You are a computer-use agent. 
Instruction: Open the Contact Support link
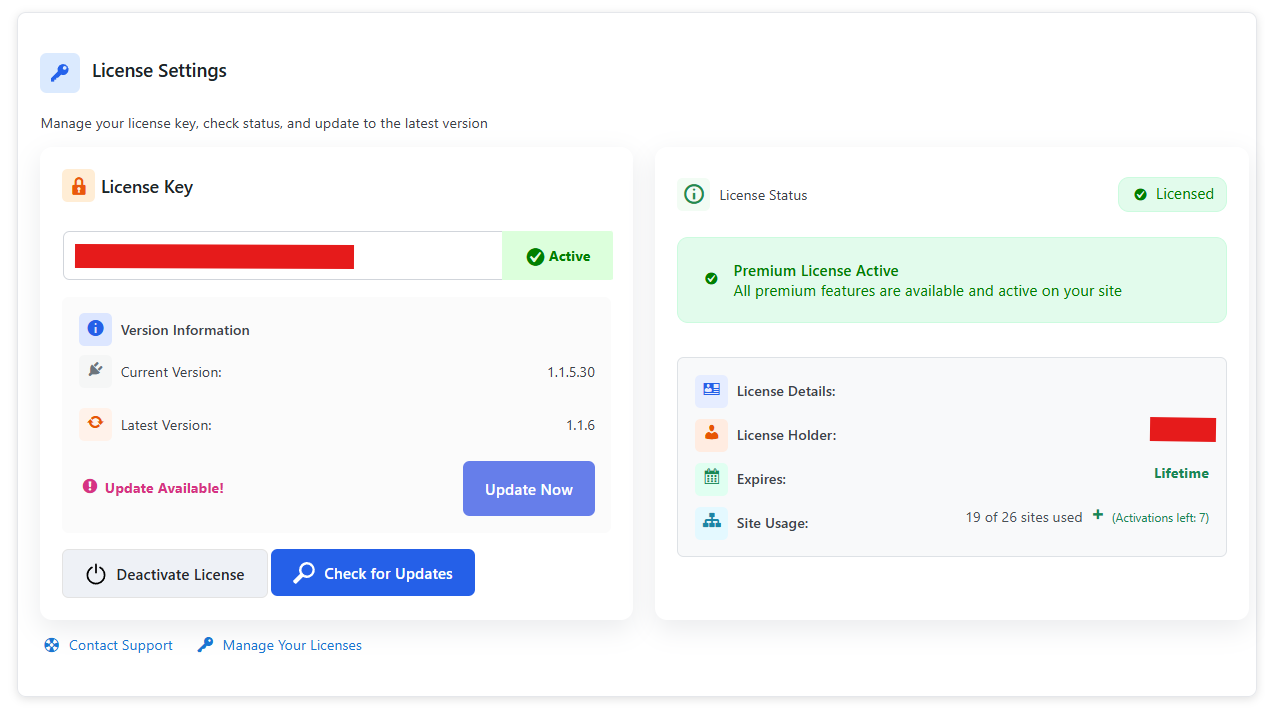tap(120, 646)
